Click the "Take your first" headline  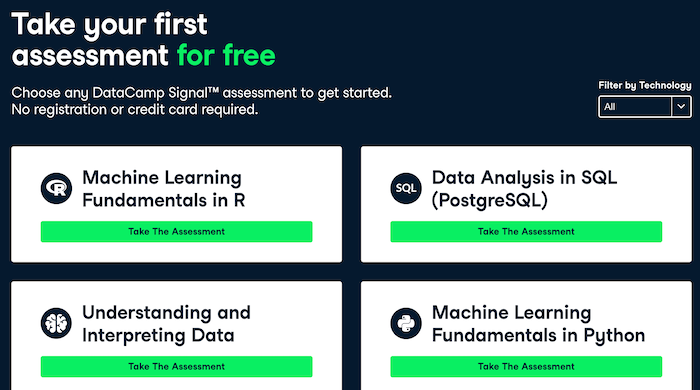109,24
